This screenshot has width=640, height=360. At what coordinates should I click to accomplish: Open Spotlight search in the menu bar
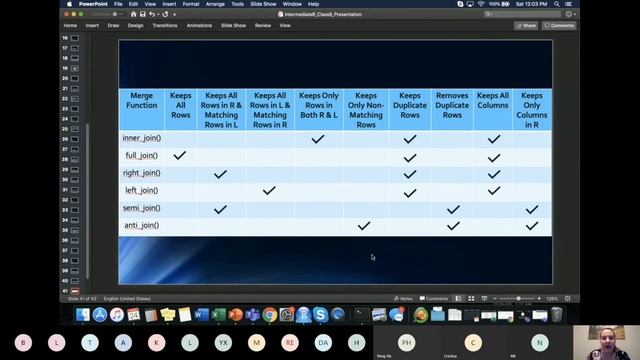point(556,4)
